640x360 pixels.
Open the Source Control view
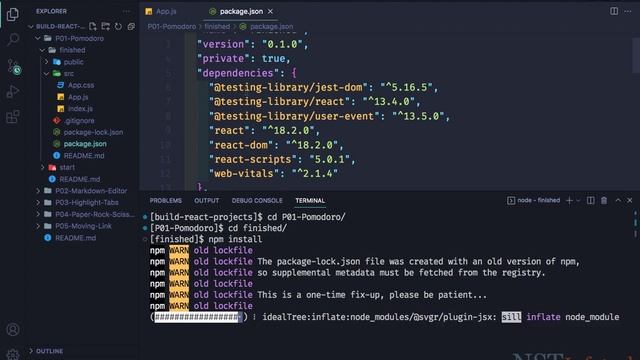pos(13,67)
